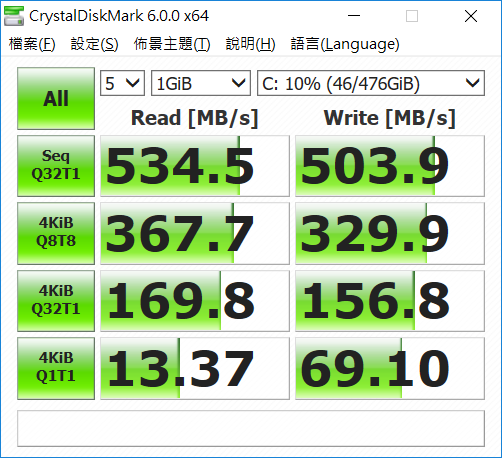Click the empty comment field at bottom
This screenshot has width=502, height=458.
(251, 428)
